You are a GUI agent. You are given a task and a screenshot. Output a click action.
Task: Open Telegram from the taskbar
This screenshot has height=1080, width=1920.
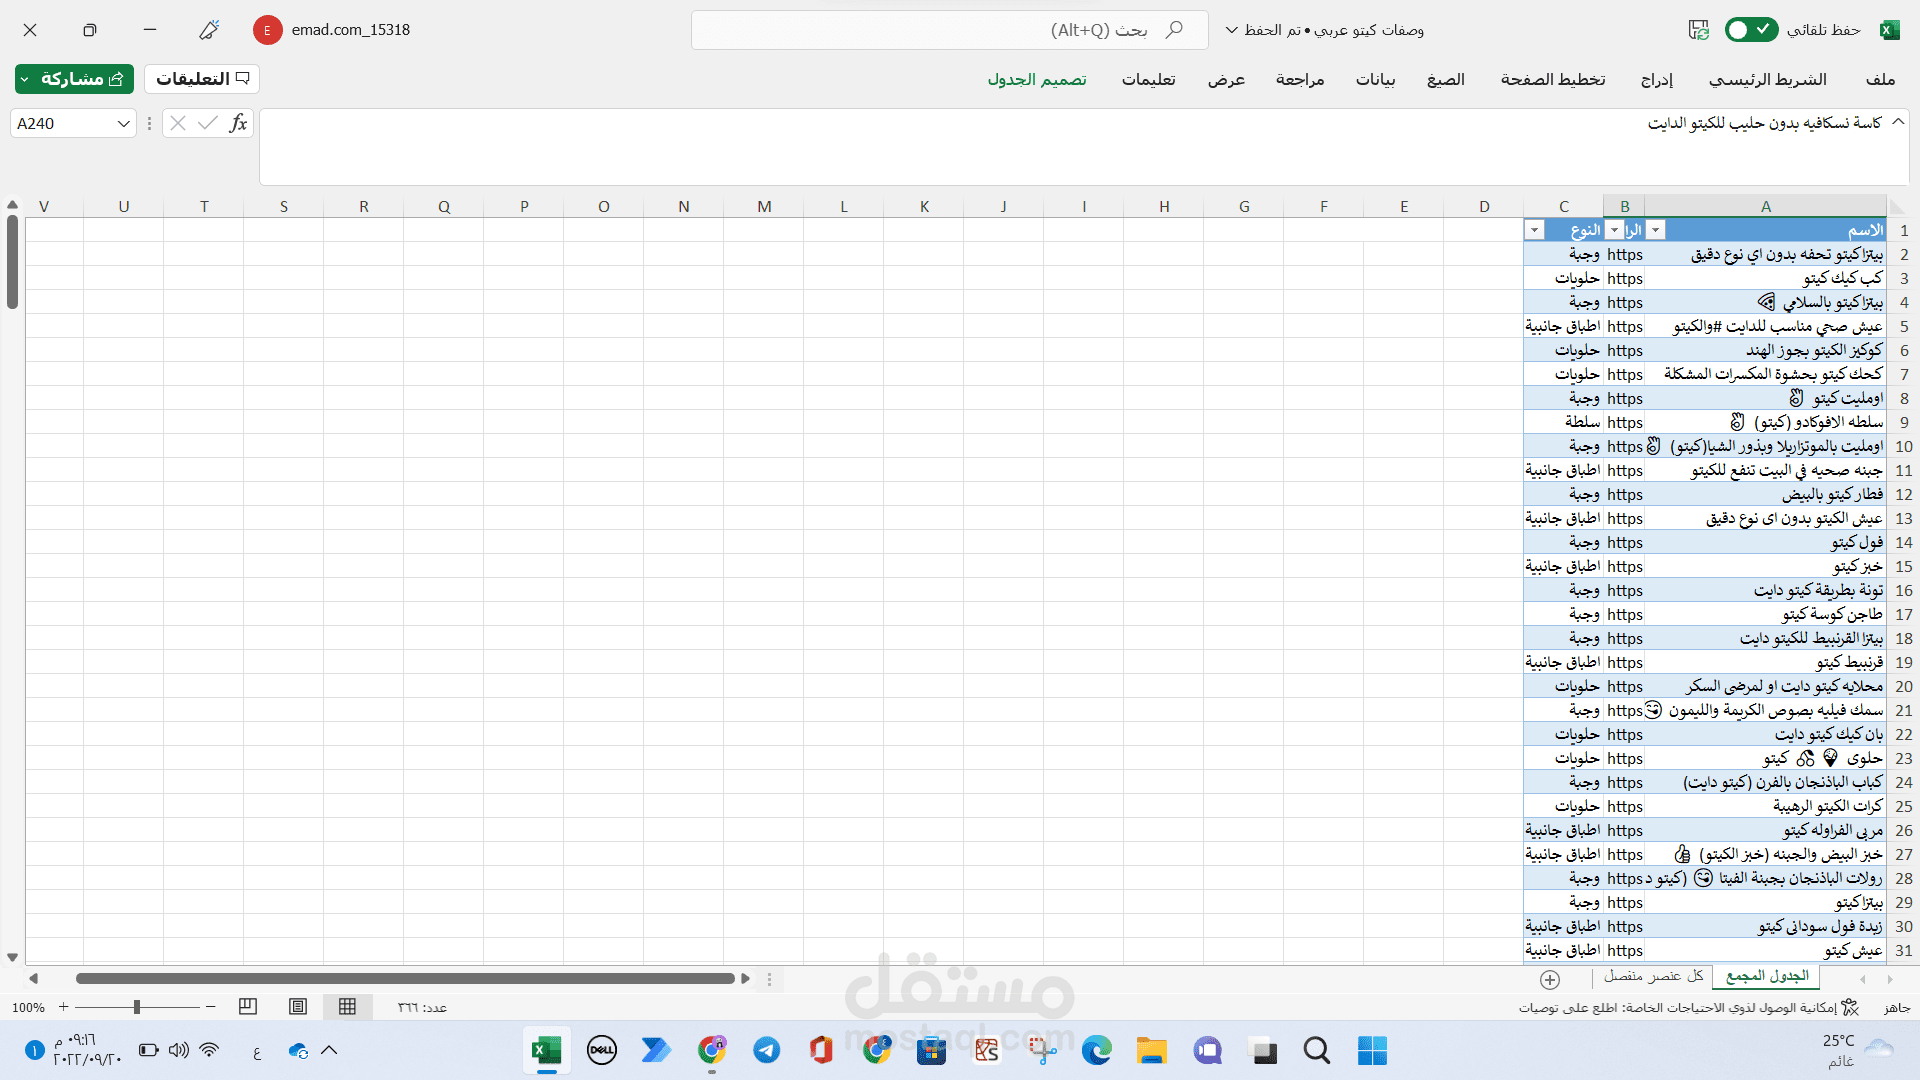(767, 1050)
